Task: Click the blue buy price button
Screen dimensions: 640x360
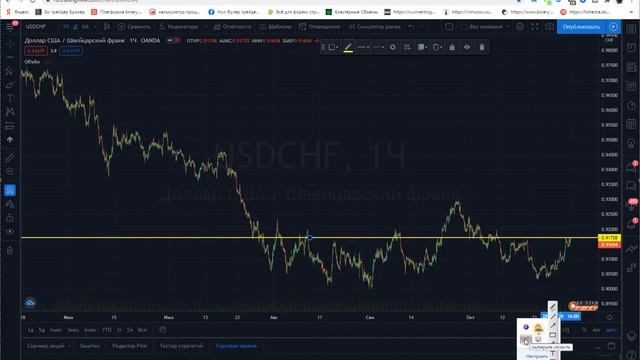Action: [71, 51]
